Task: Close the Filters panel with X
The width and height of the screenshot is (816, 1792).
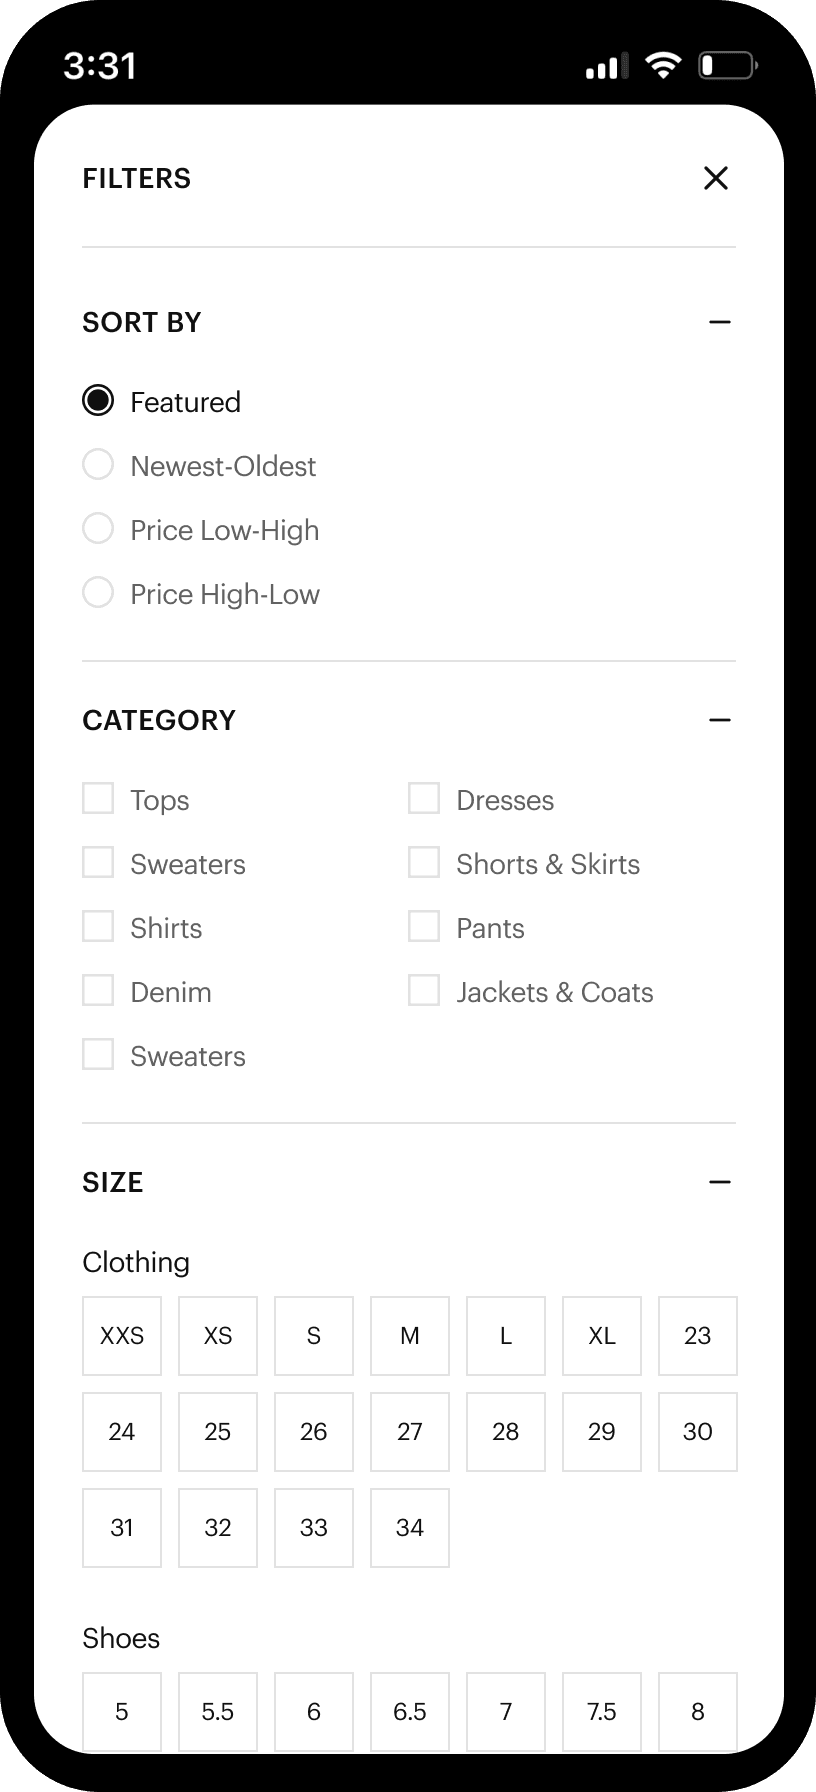Action: (716, 178)
